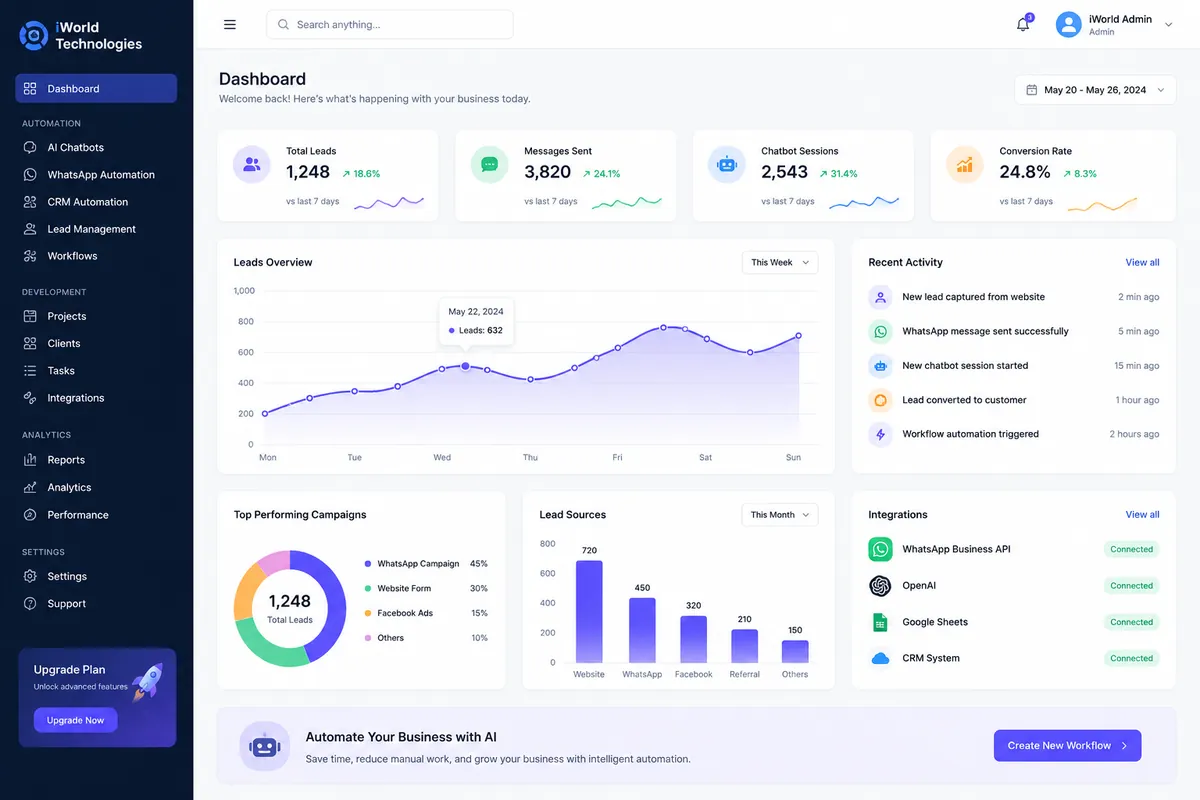Click the Total Leads people icon
Image resolution: width=1200 pixels, height=800 pixels.
coord(252,165)
